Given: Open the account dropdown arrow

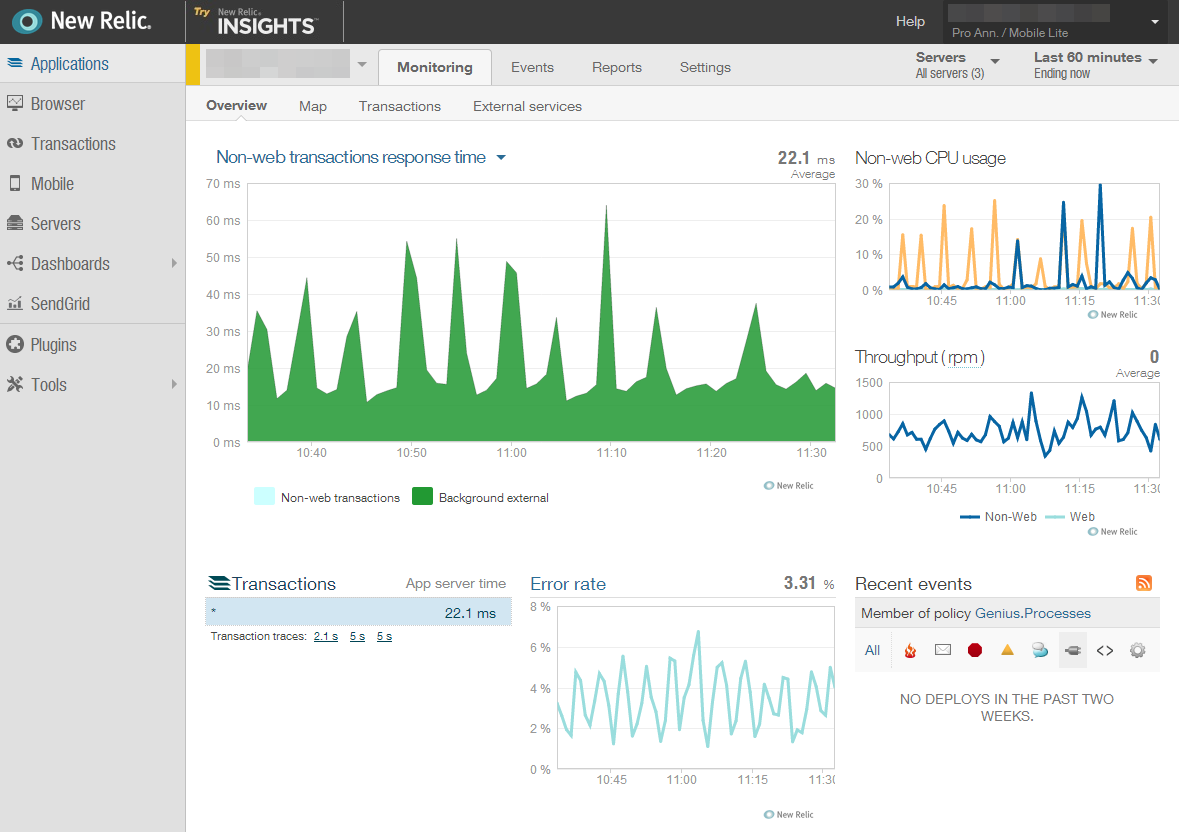Looking at the screenshot, I should pyautogui.click(x=1155, y=21).
